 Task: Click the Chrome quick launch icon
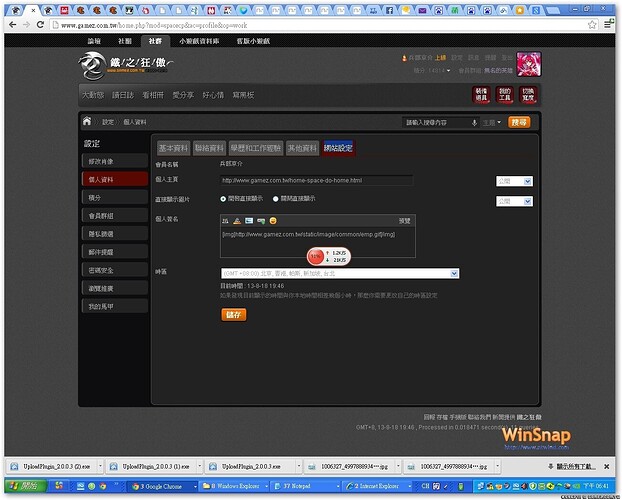(x=103, y=486)
